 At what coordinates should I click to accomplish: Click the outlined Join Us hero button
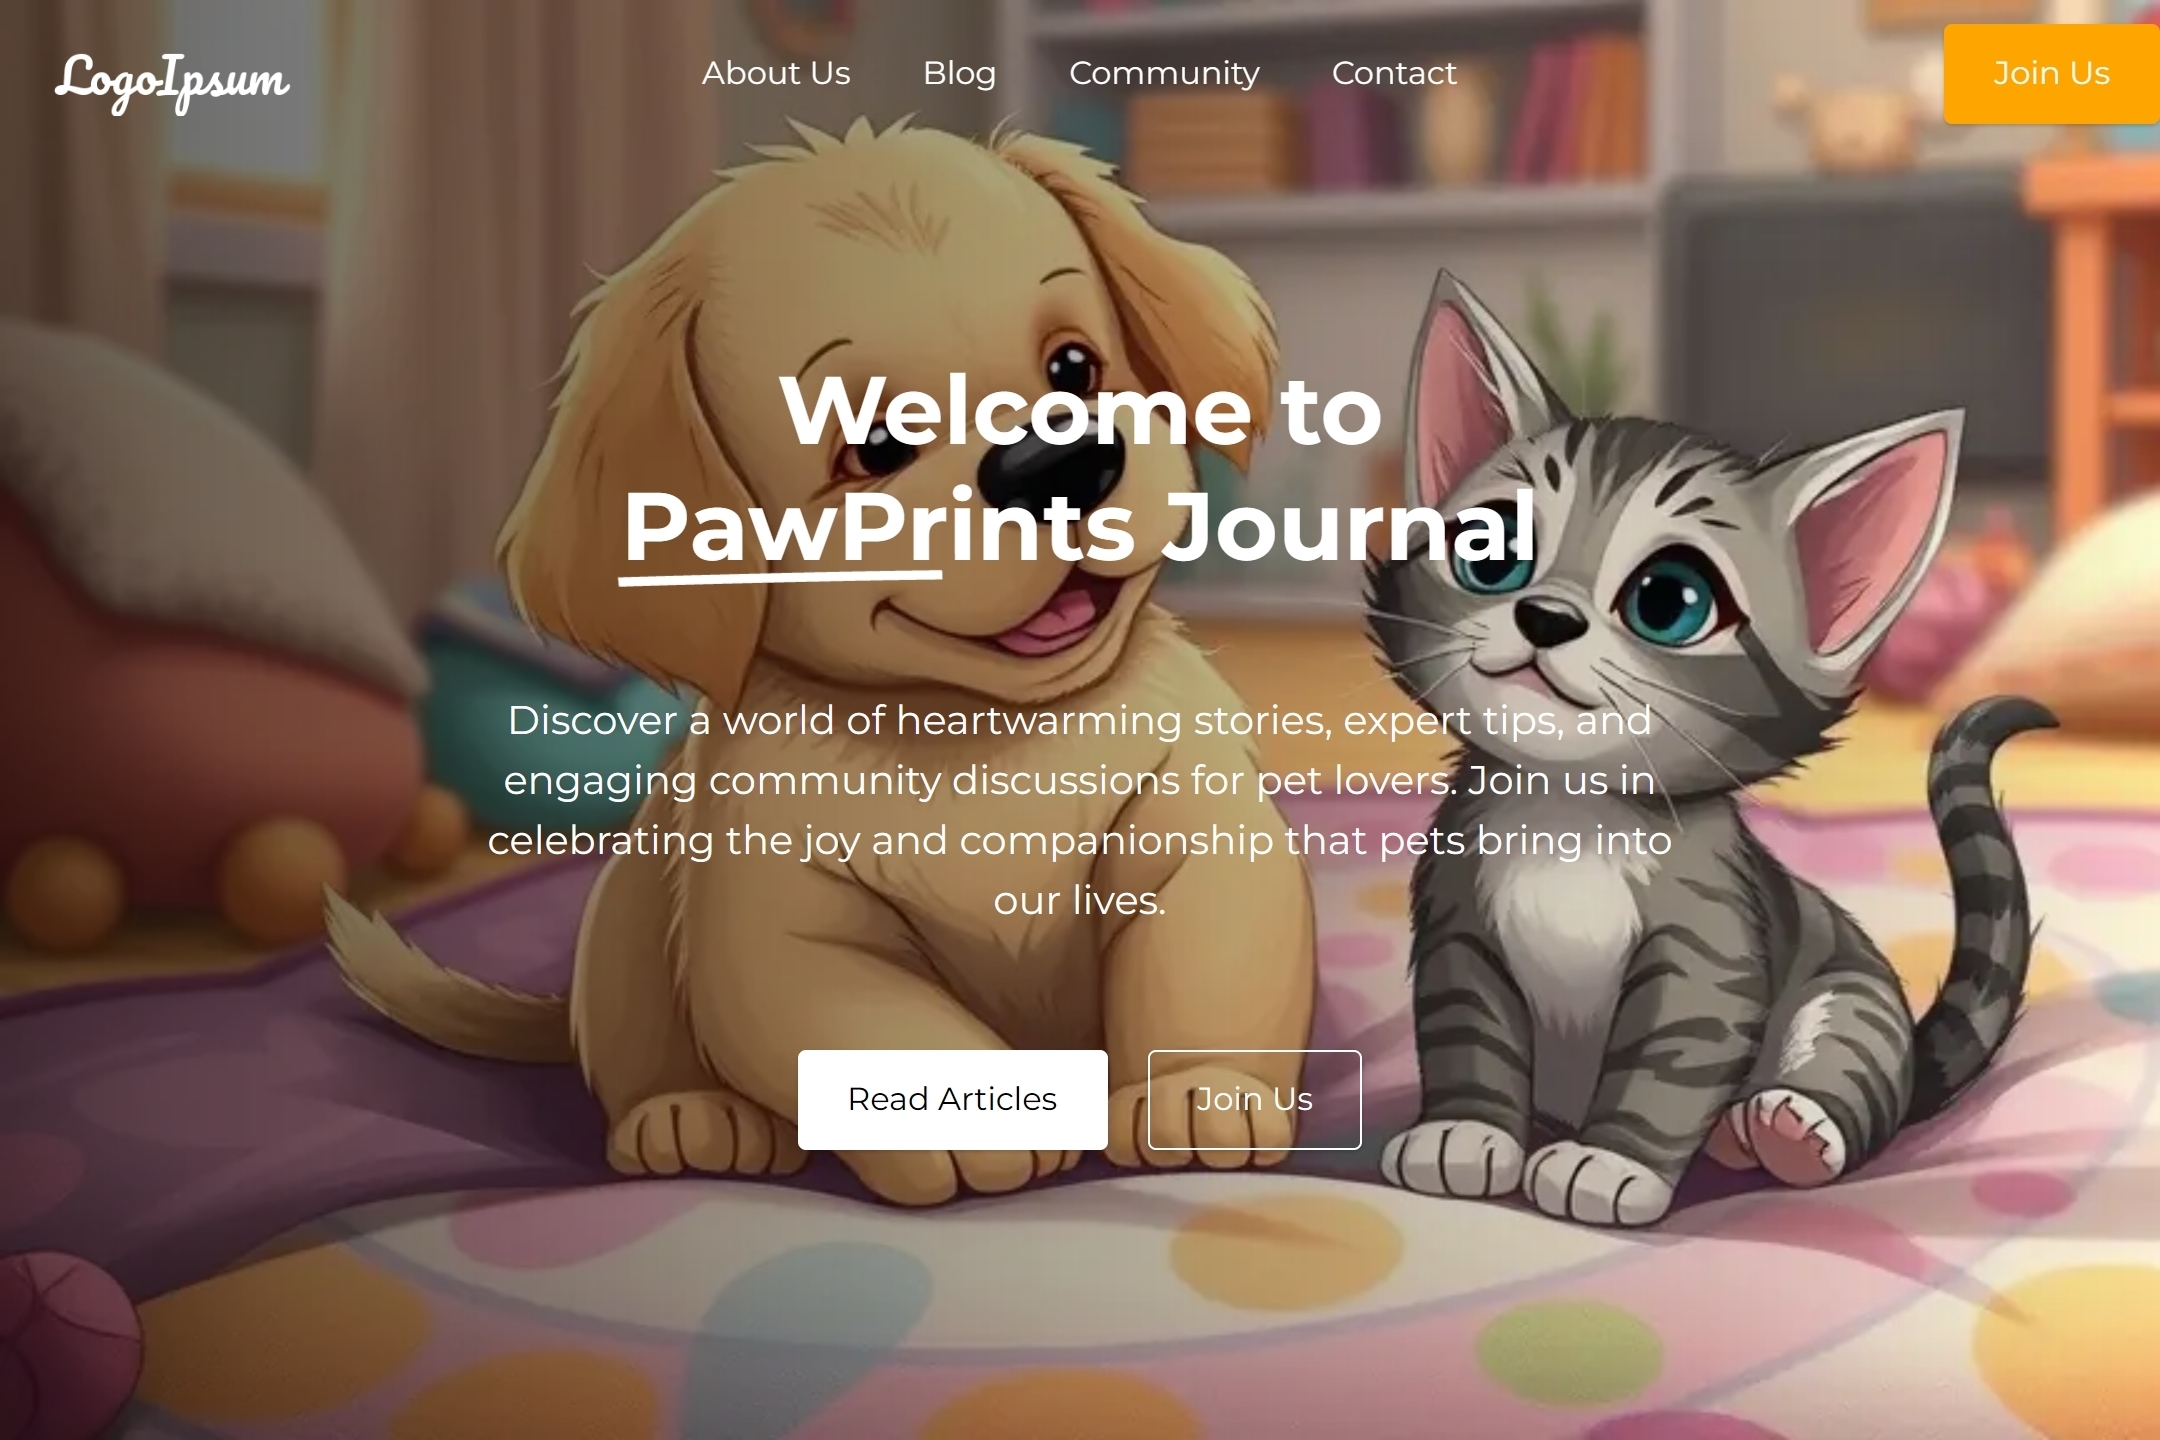click(x=1254, y=1099)
